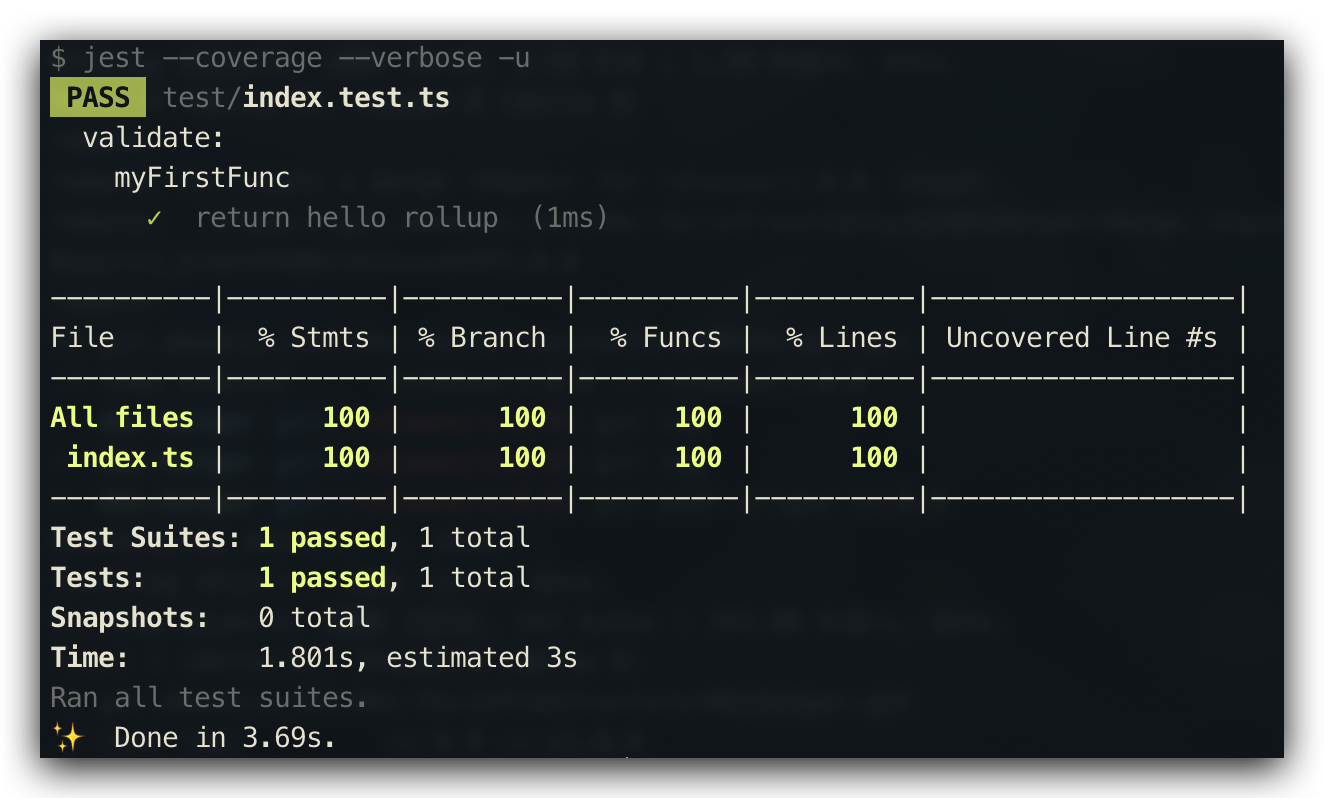
Task: Click the Snapshots 0 total line
Action: tap(210, 618)
